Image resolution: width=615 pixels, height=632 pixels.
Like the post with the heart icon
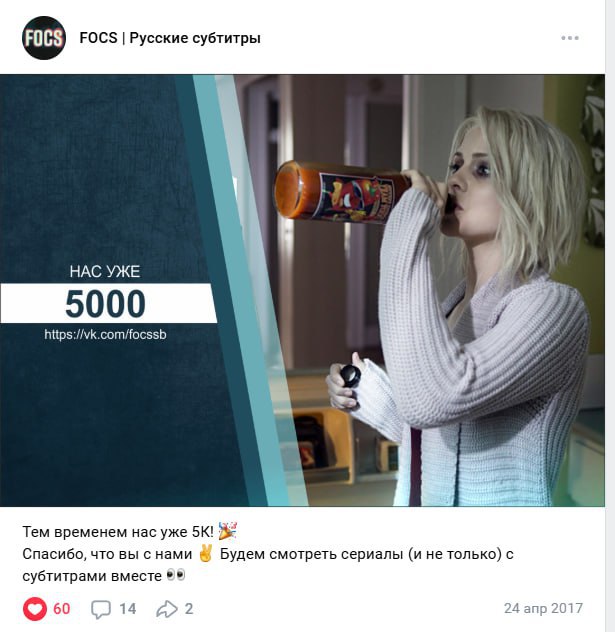[35, 608]
